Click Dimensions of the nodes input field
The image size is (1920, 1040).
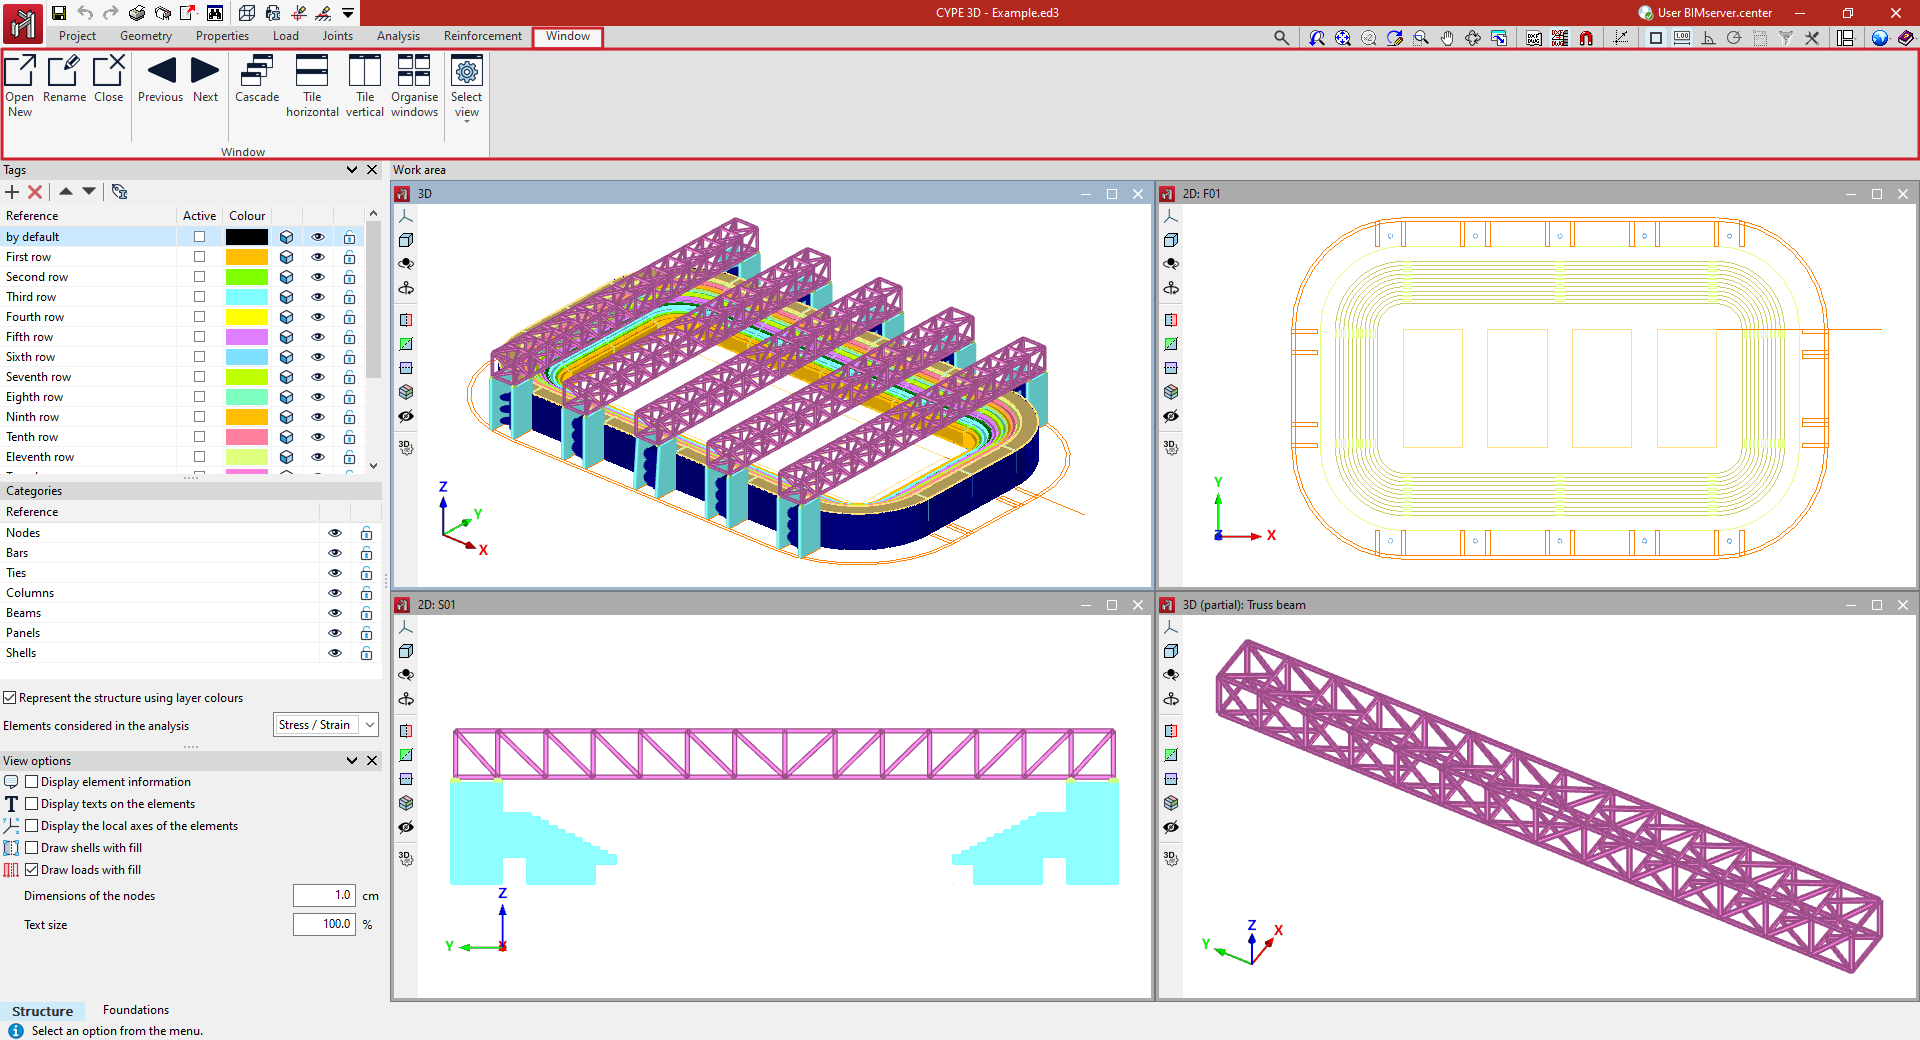coord(324,896)
